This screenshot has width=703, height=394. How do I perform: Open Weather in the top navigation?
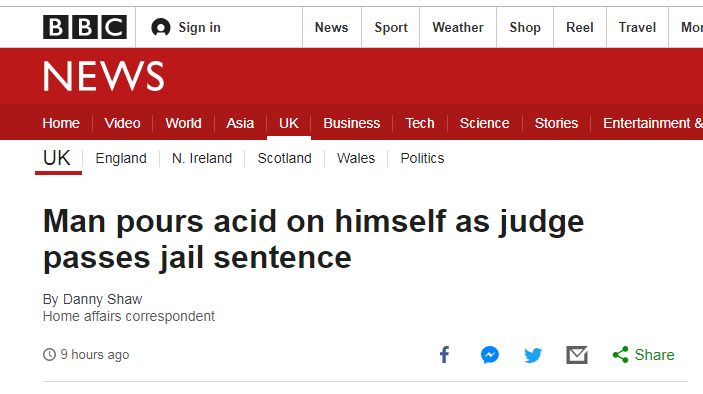[x=458, y=27]
